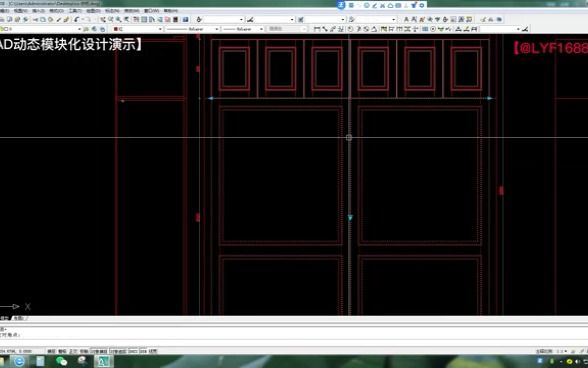Click the zoom magnifier toolbar icon

click(x=118, y=20)
